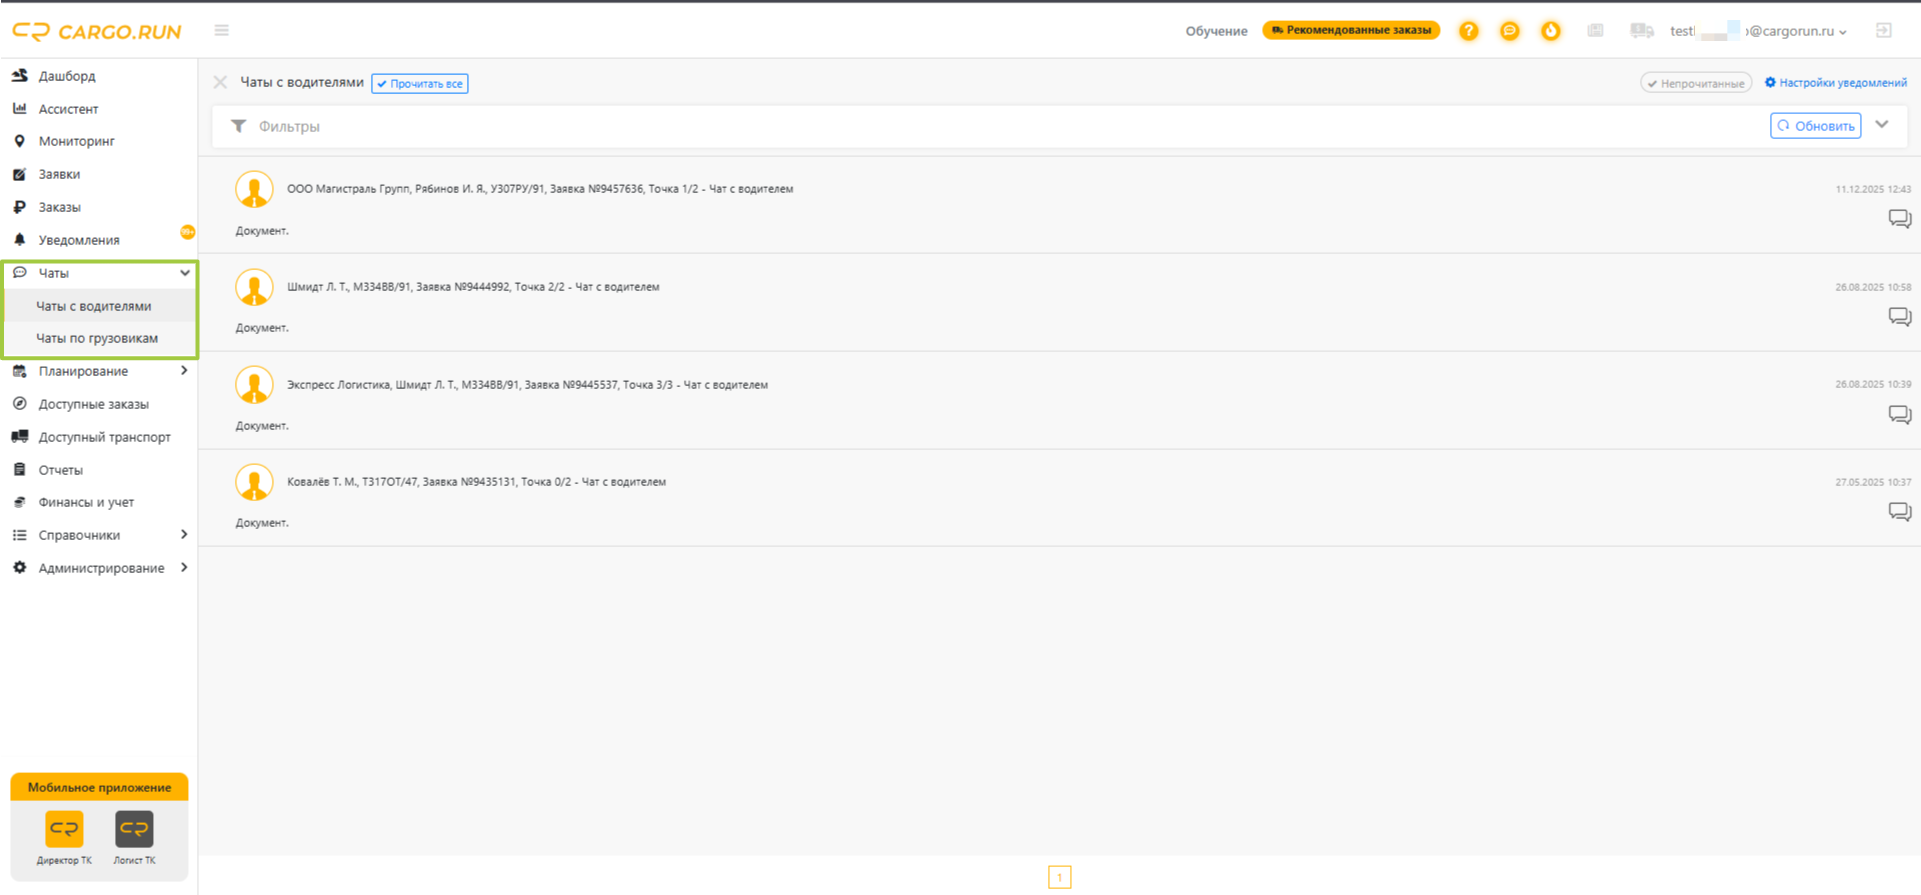Click the logout icon at top right

click(x=1884, y=31)
